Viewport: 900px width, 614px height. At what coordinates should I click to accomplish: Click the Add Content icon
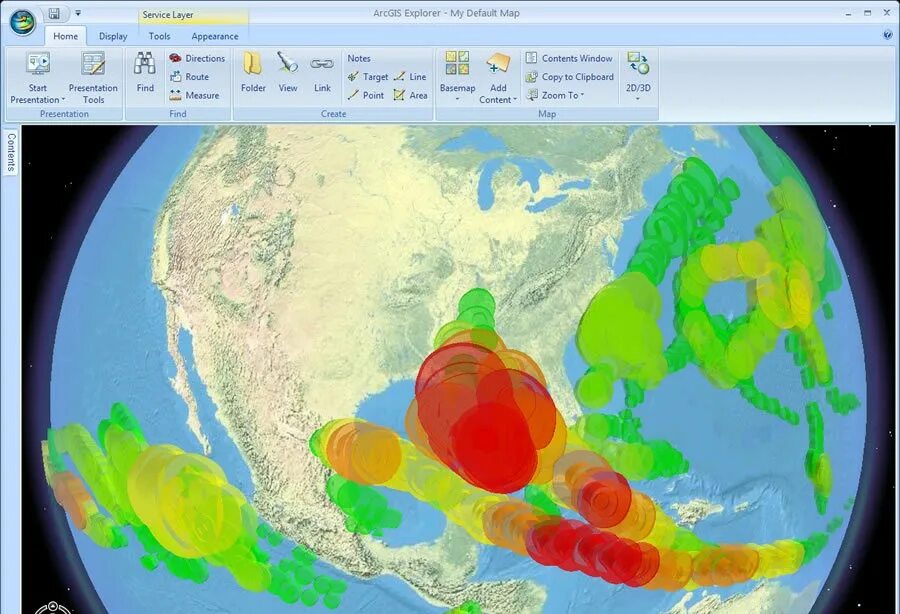[498, 64]
